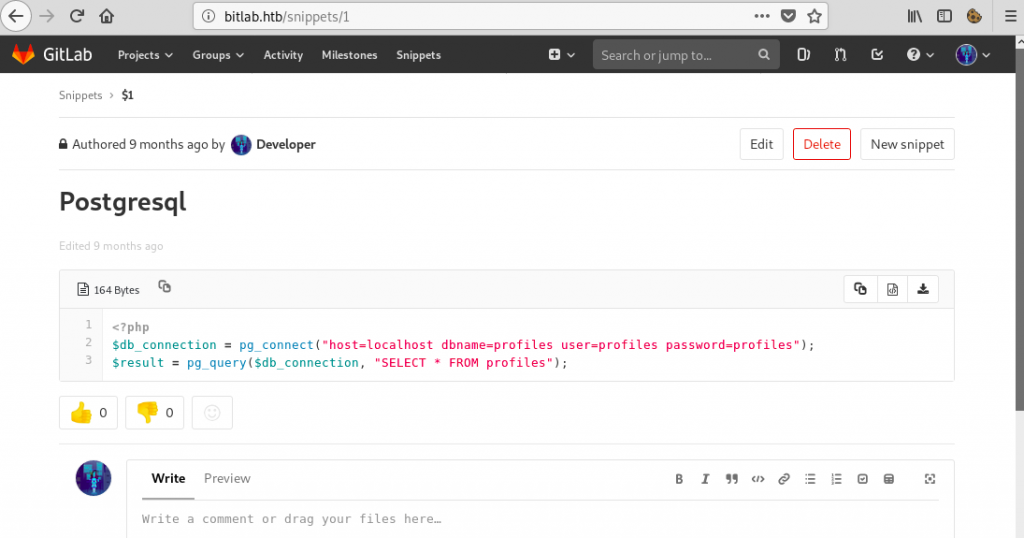Open Milestones in the navbar
This screenshot has height=538, width=1024.
349,55
